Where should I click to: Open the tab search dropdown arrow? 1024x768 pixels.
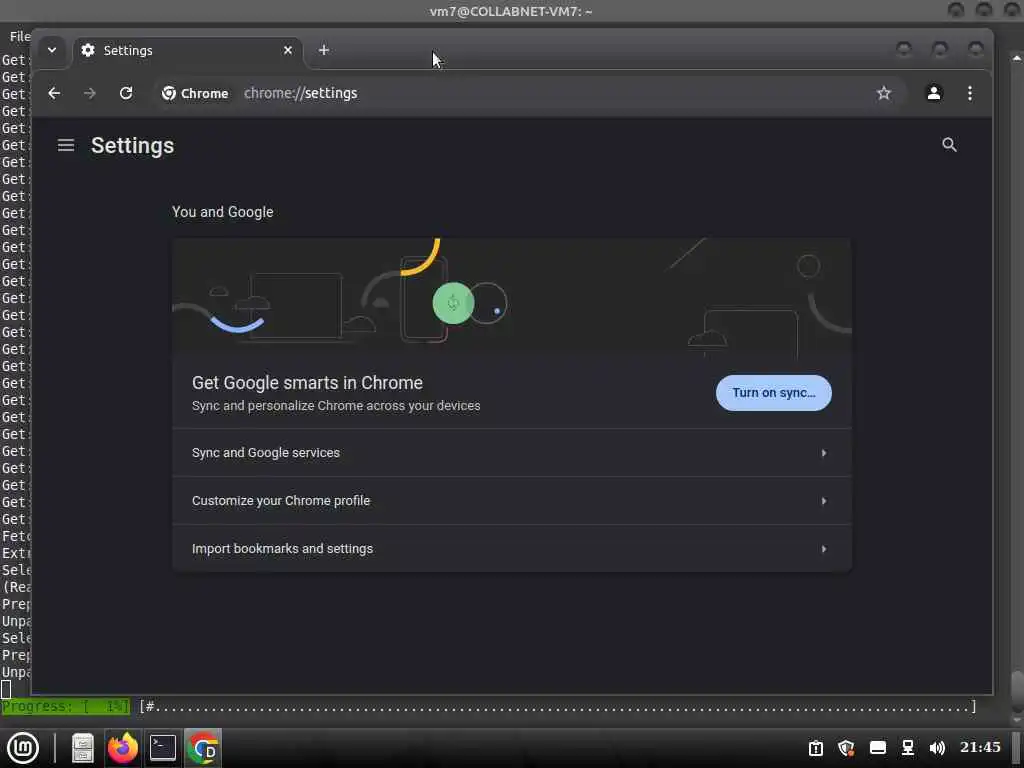click(52, 50)
